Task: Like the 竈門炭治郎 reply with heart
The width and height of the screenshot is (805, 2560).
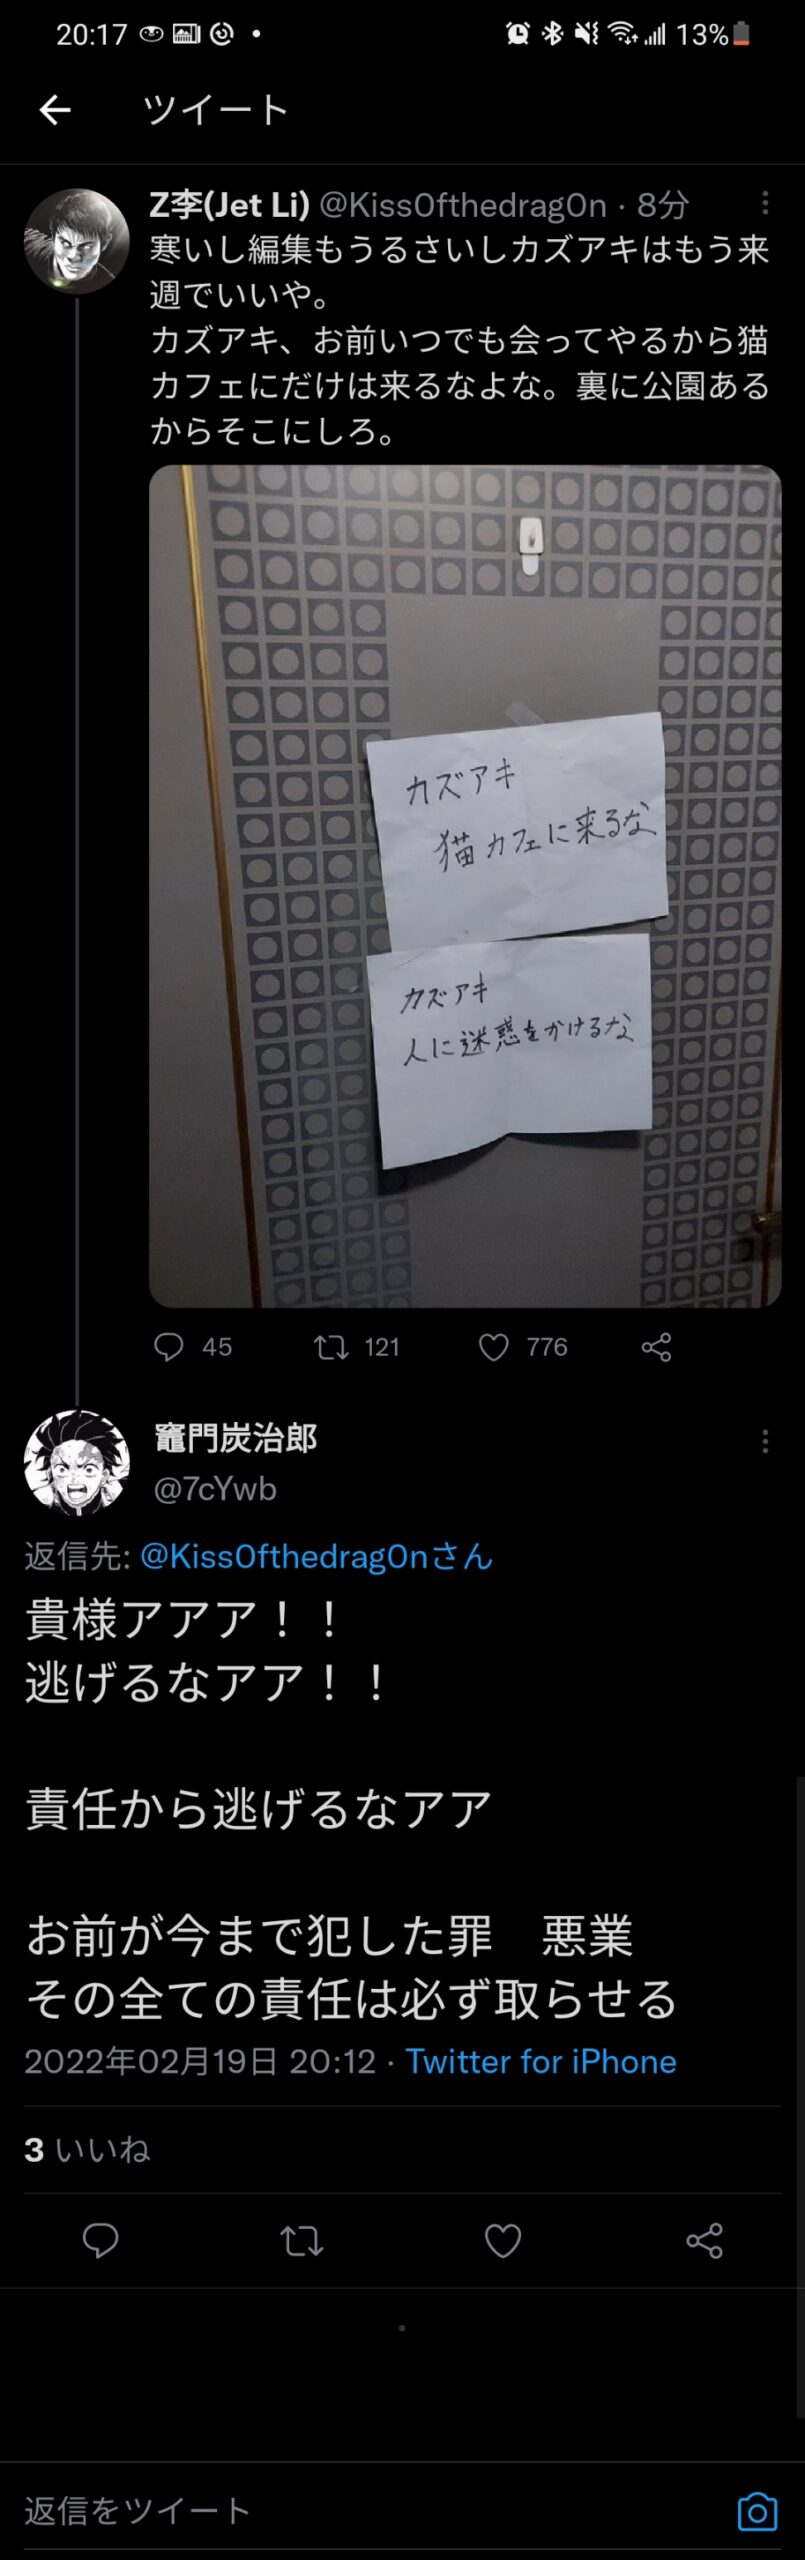Action: 503,2241
